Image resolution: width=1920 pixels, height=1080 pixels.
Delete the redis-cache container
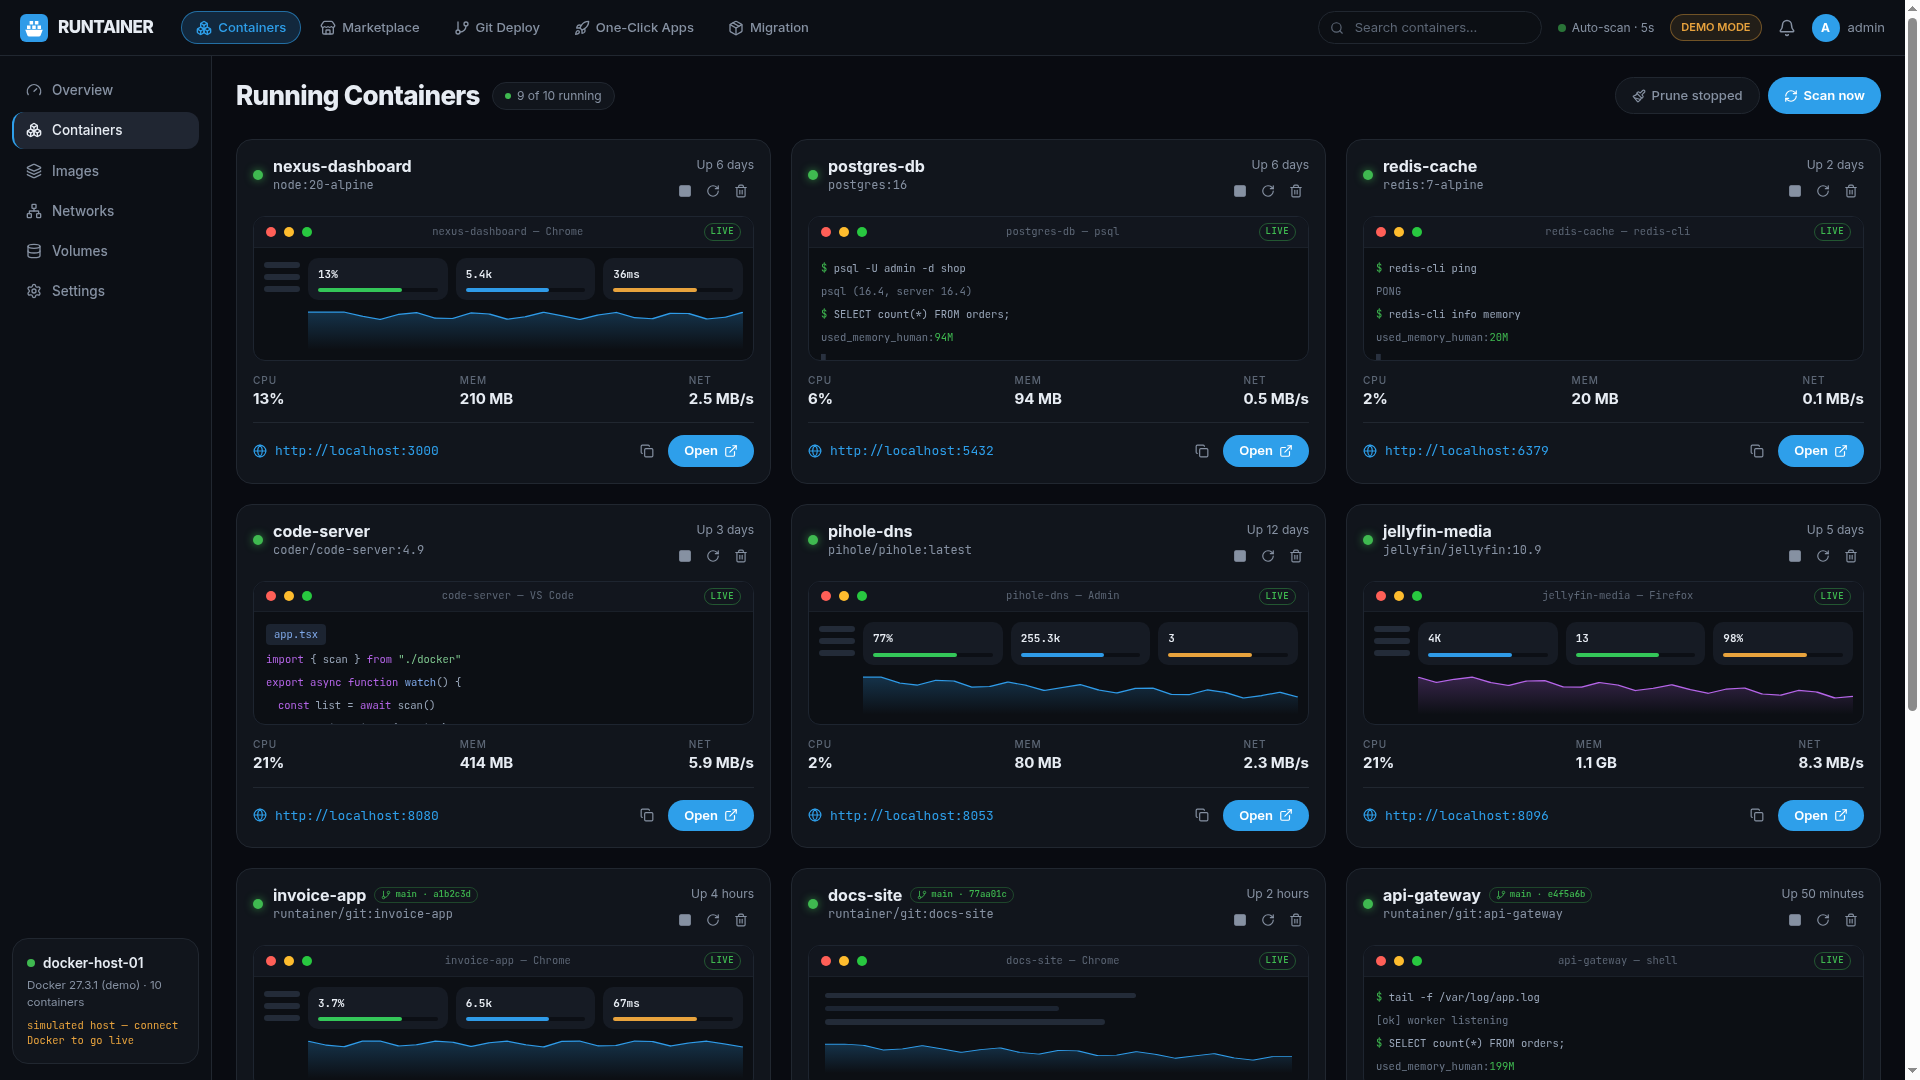[1851, 191]
